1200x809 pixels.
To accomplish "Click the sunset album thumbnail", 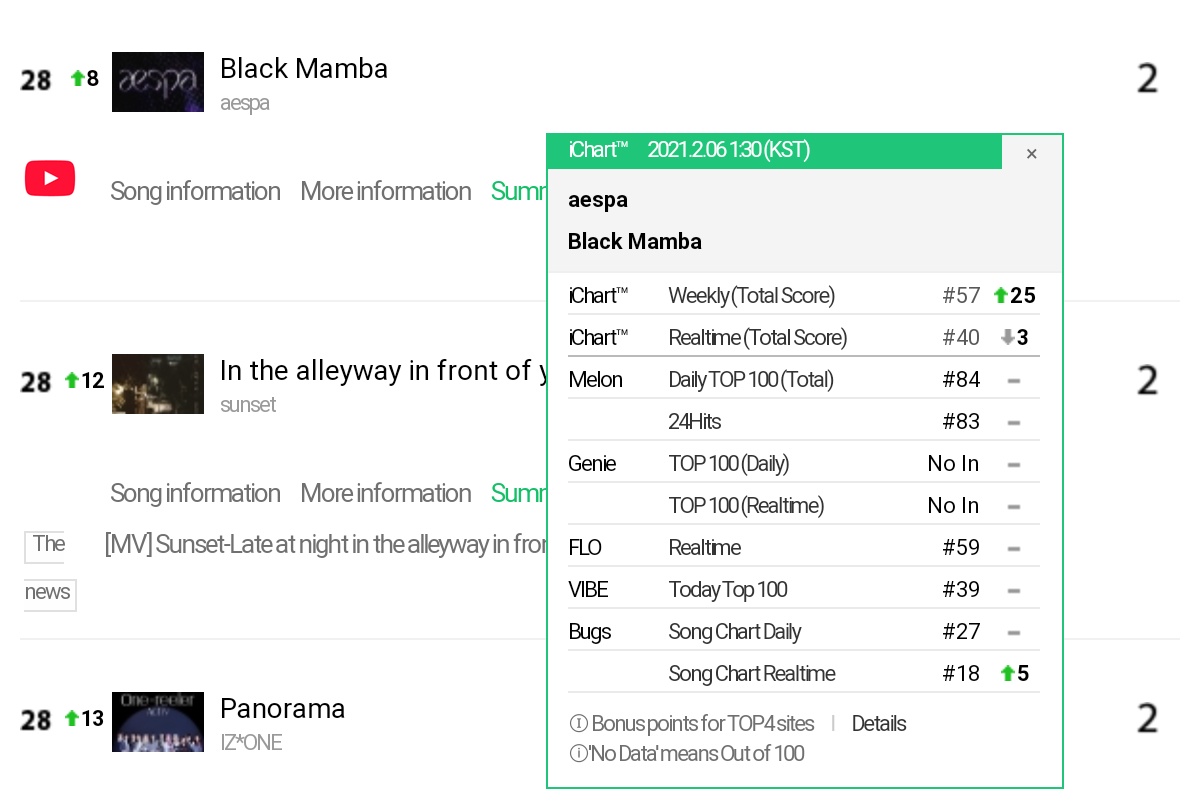I will (158, 384).
